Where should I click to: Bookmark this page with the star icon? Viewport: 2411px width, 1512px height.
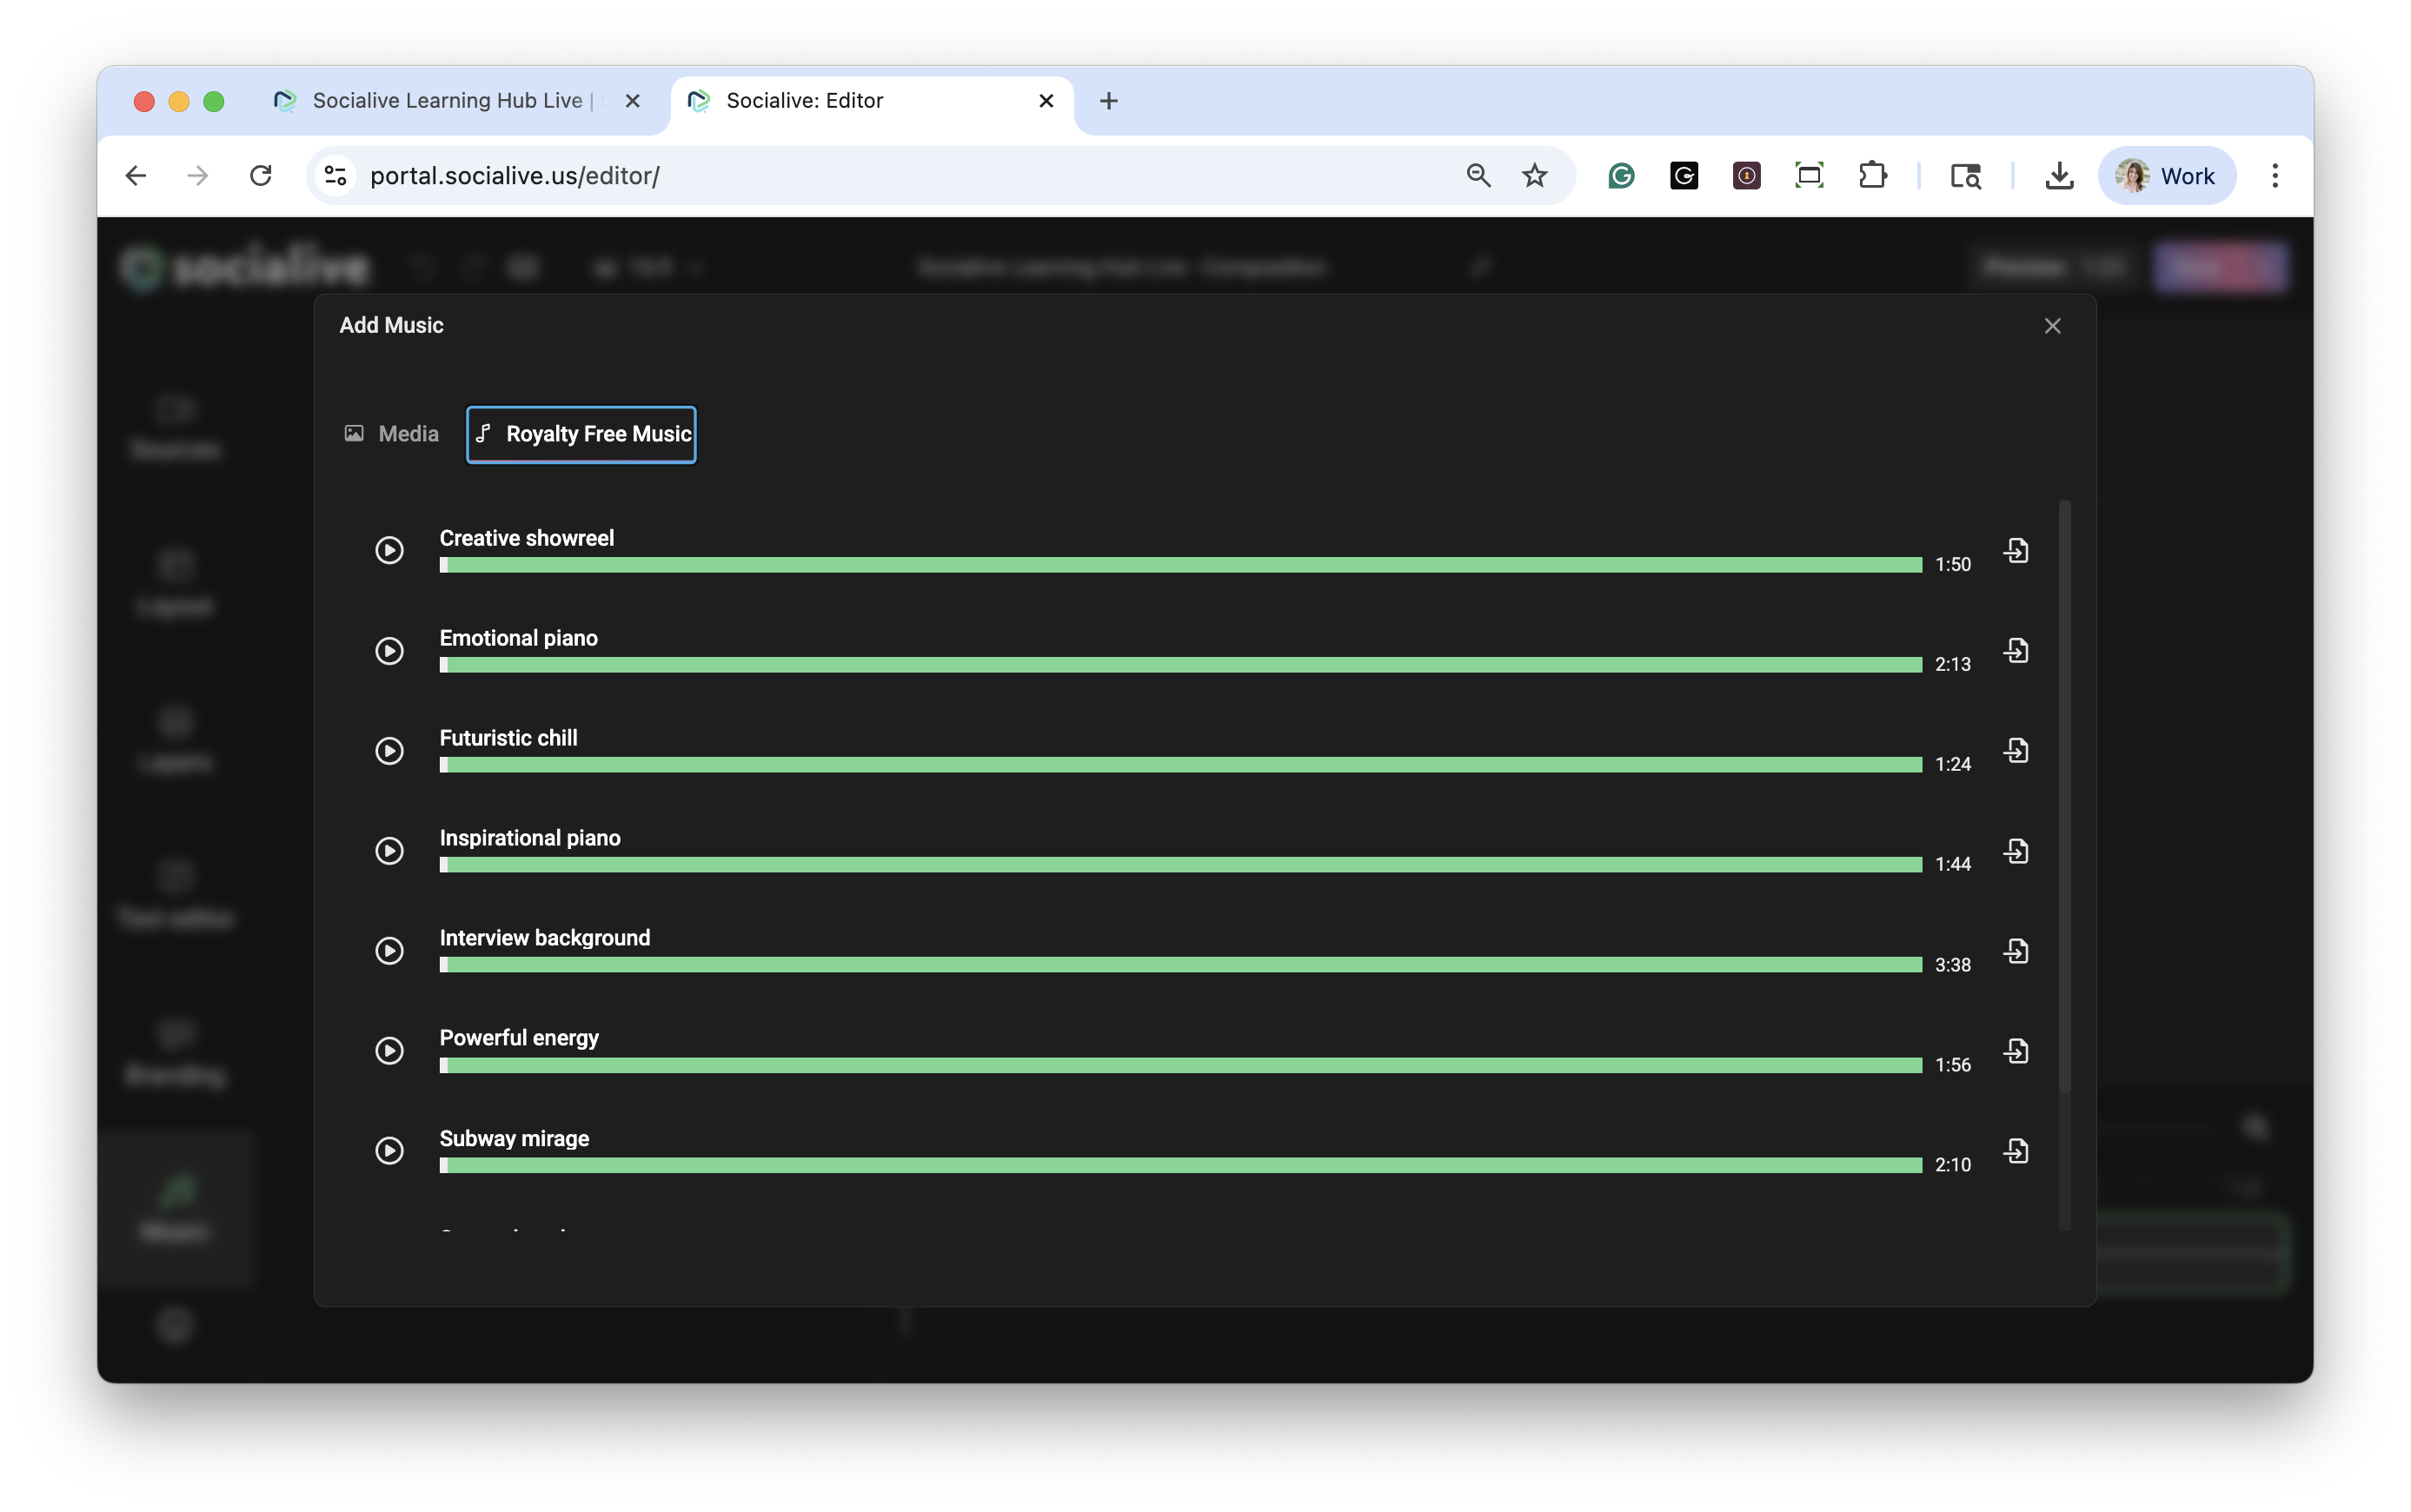pos(1534,176)
